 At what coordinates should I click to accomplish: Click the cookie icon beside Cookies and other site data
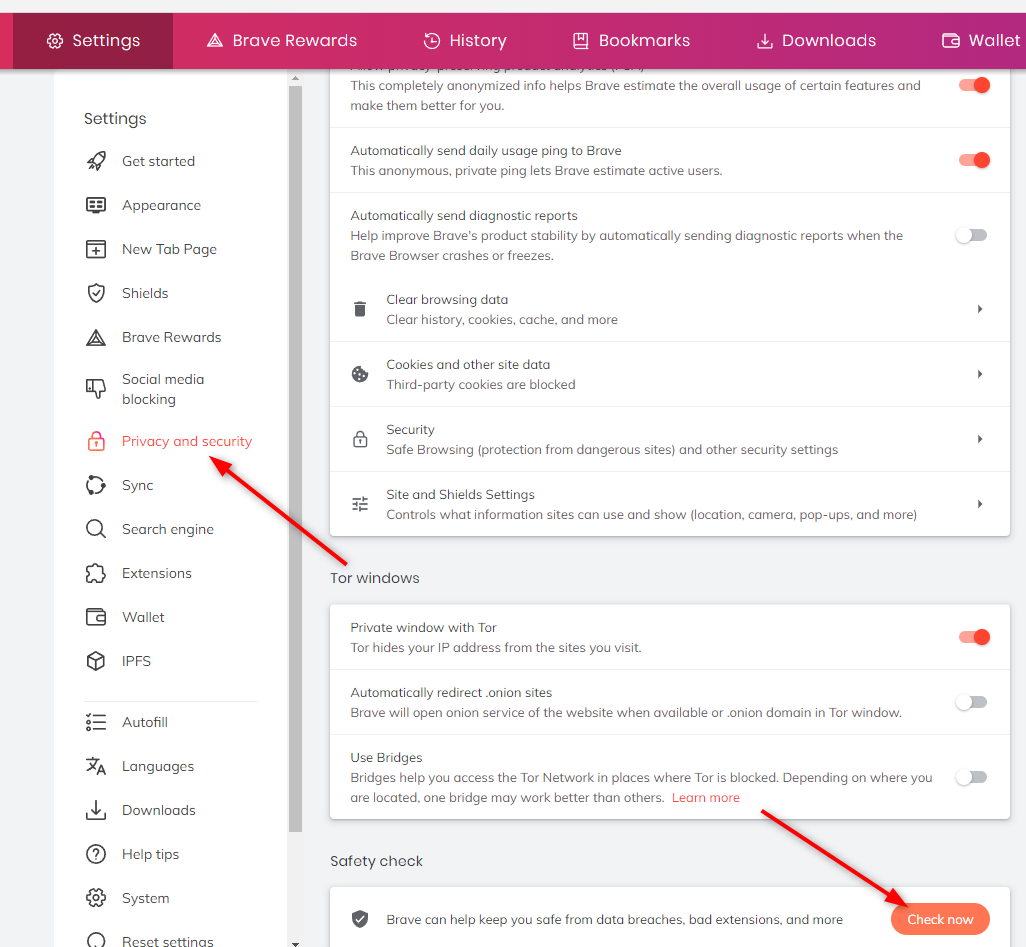[360, 374]
